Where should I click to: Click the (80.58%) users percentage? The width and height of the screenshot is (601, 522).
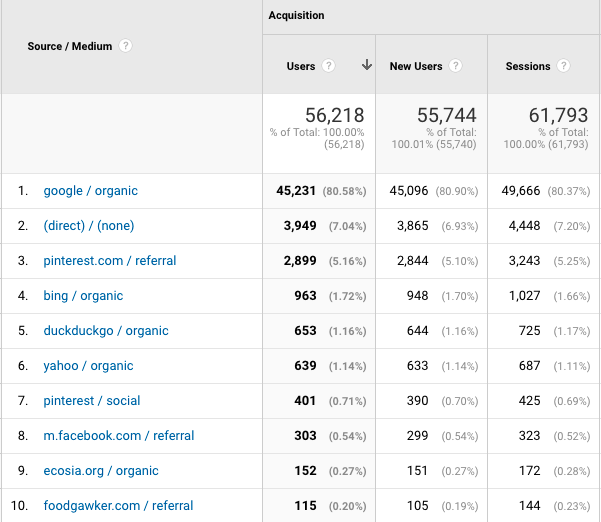tap(344, 191)
